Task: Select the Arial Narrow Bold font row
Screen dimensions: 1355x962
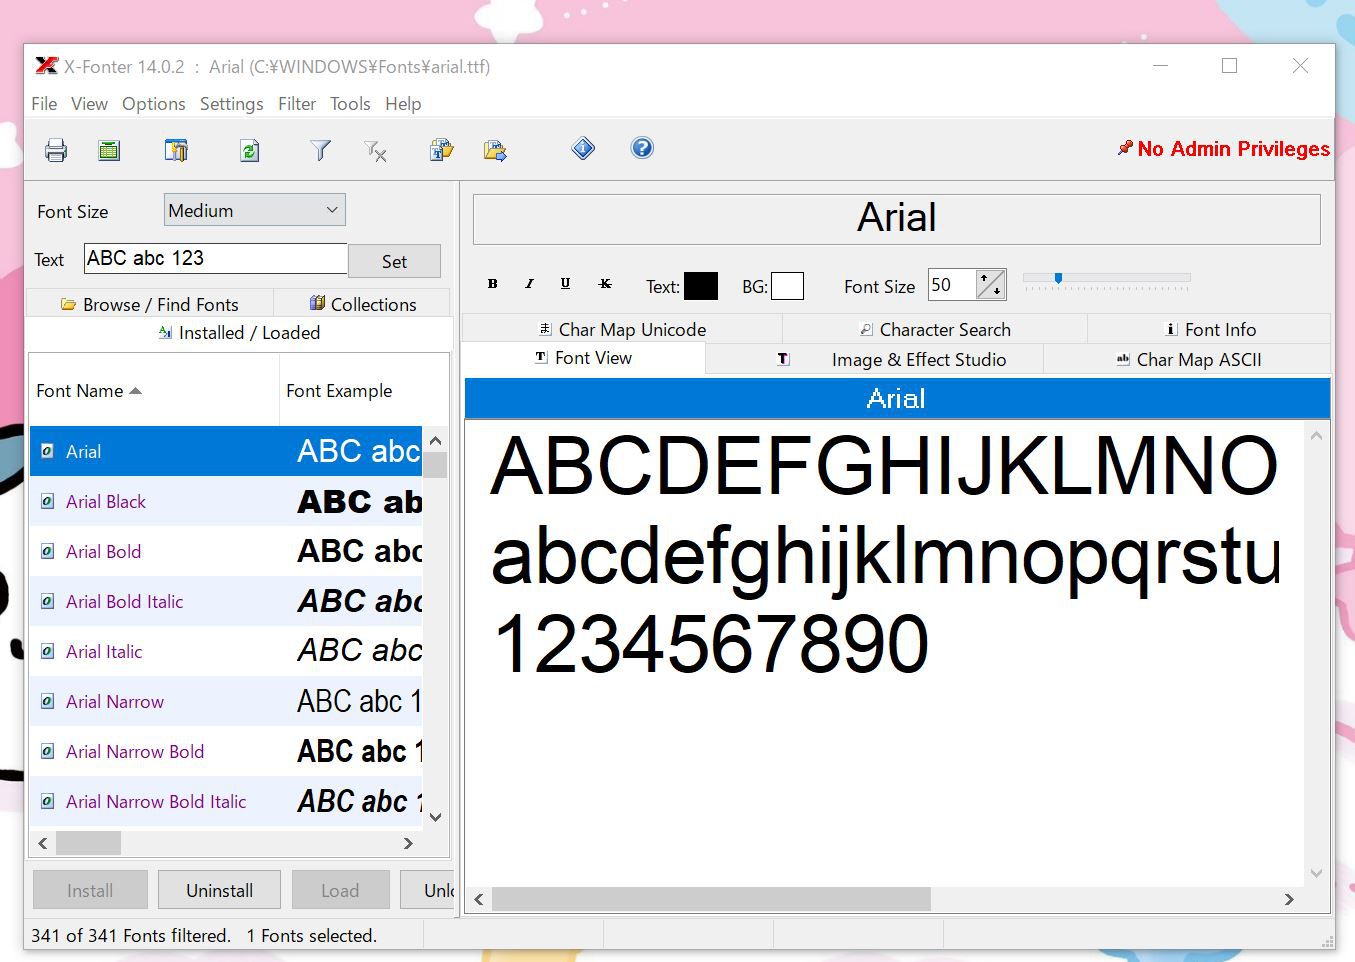Action: (226, 751)
